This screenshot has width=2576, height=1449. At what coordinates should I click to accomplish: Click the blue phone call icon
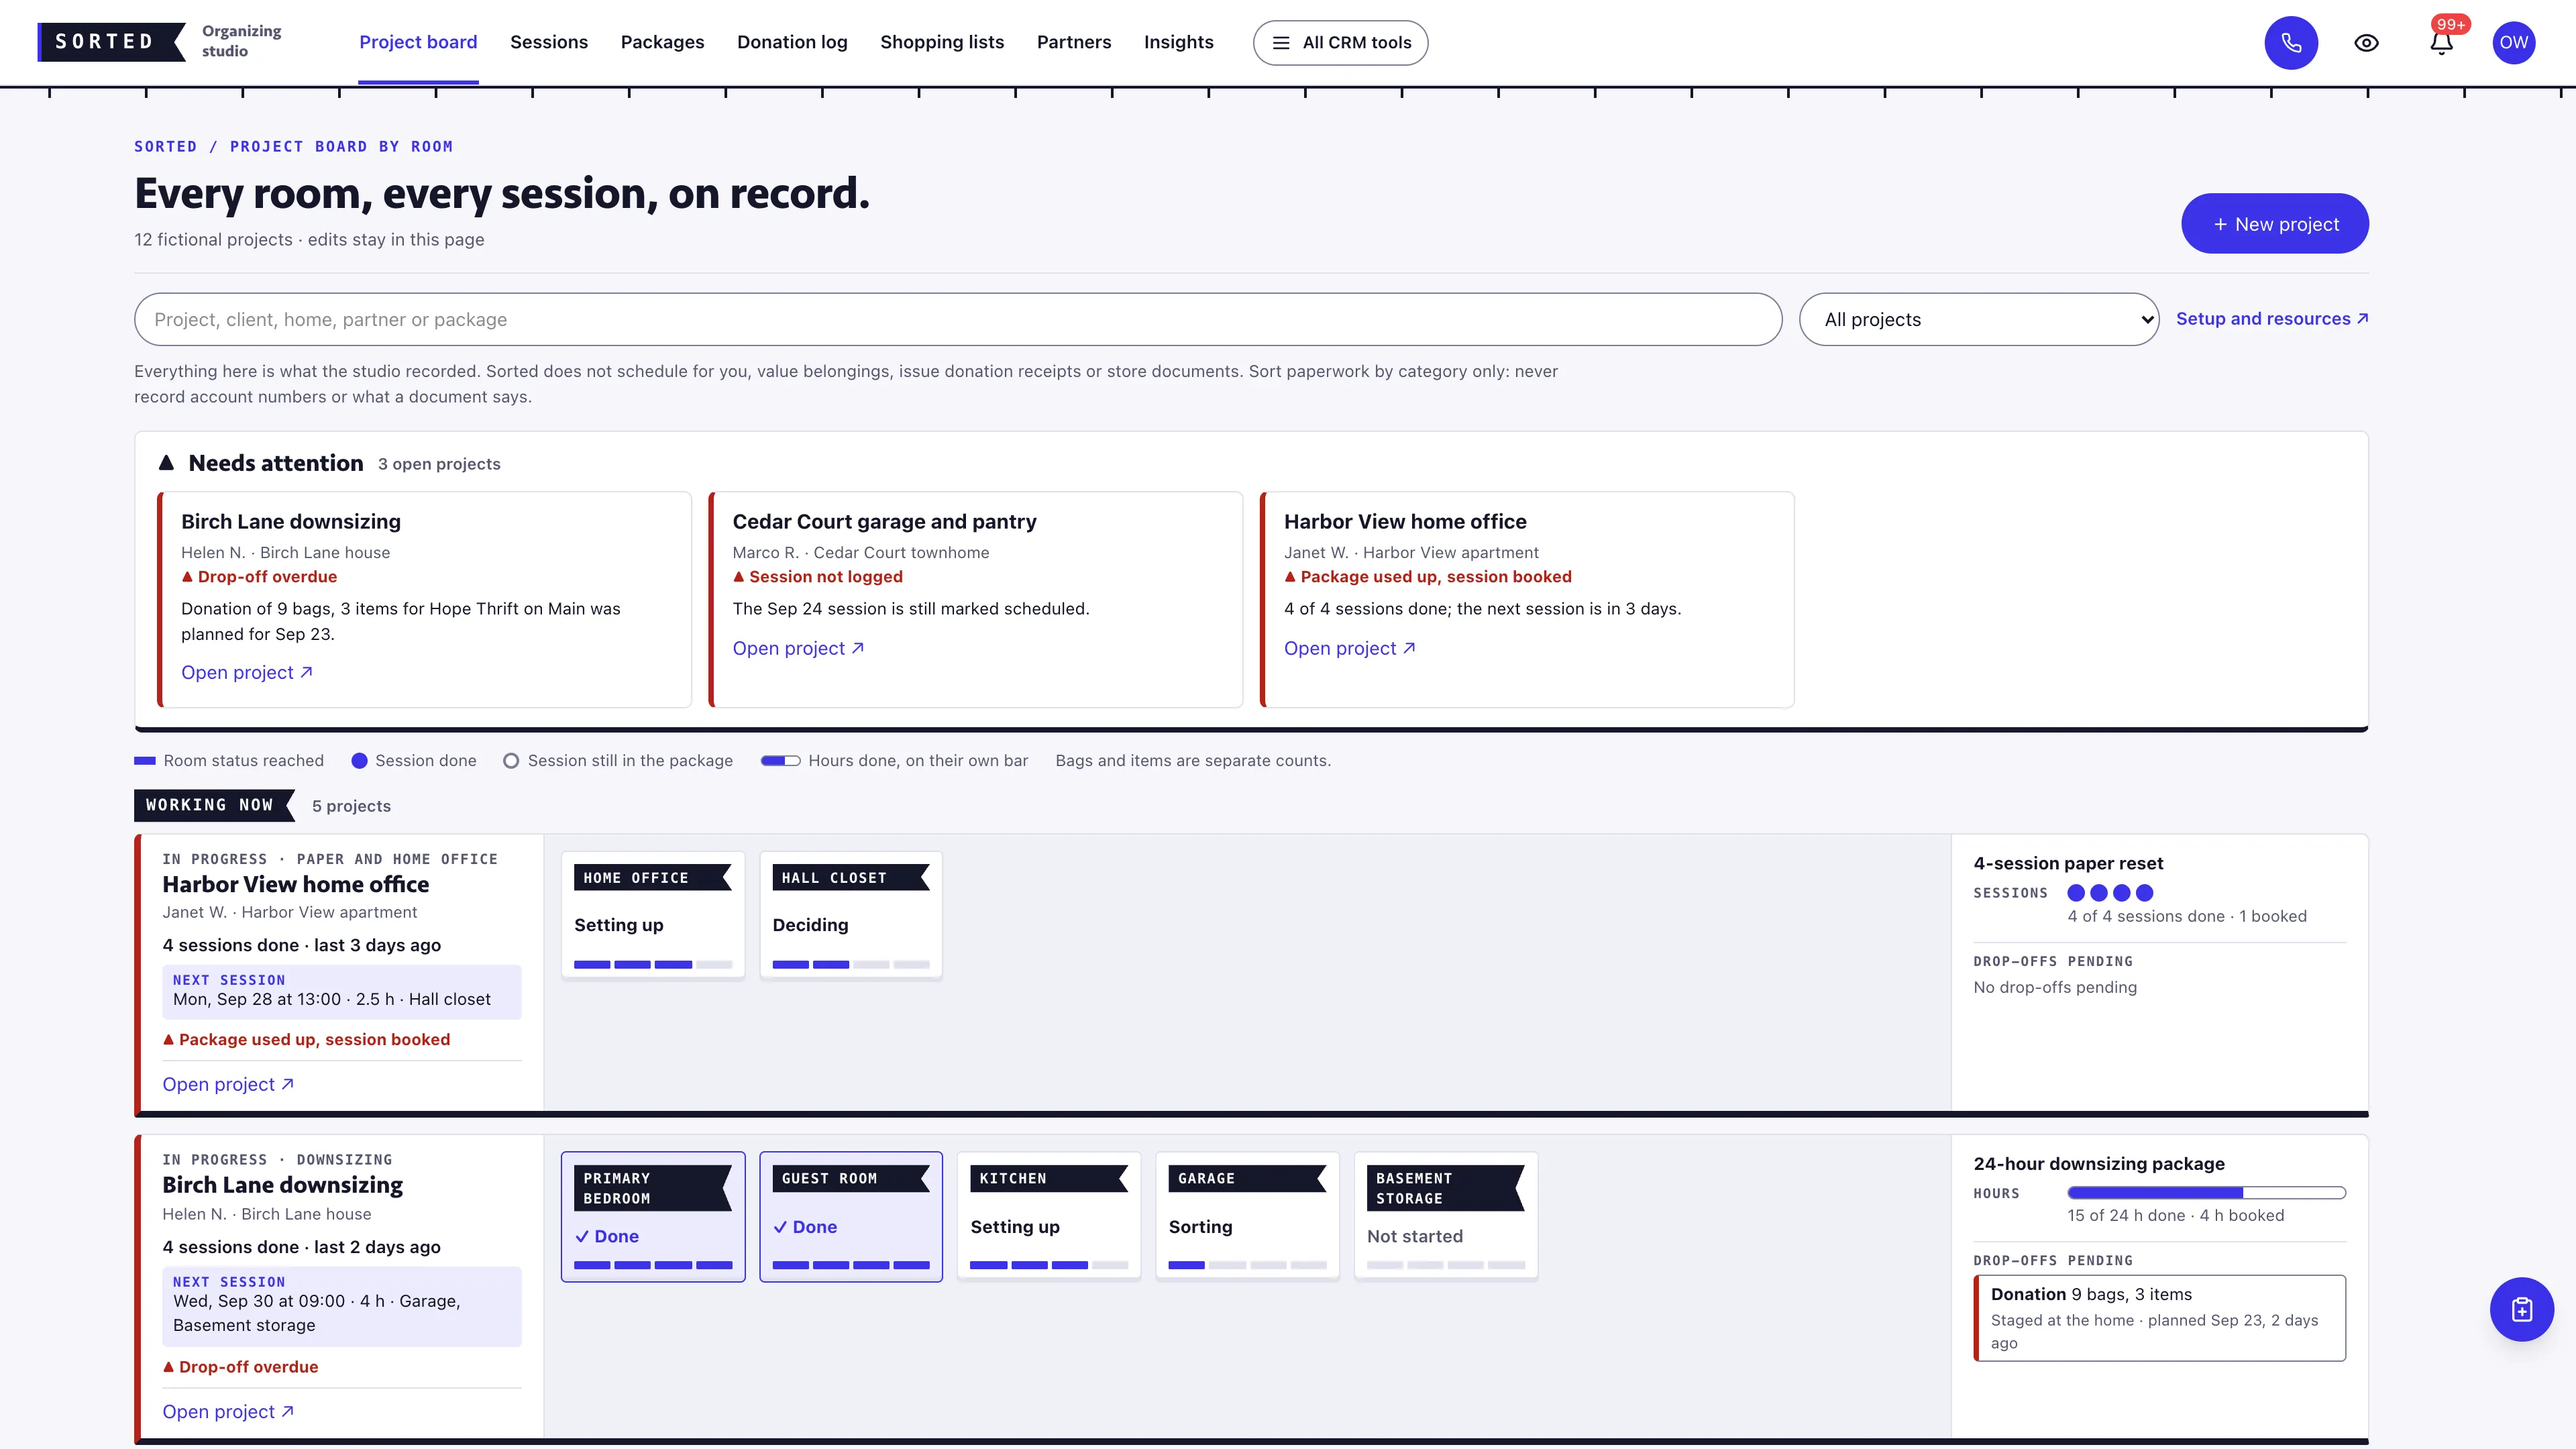point(2291,42)
